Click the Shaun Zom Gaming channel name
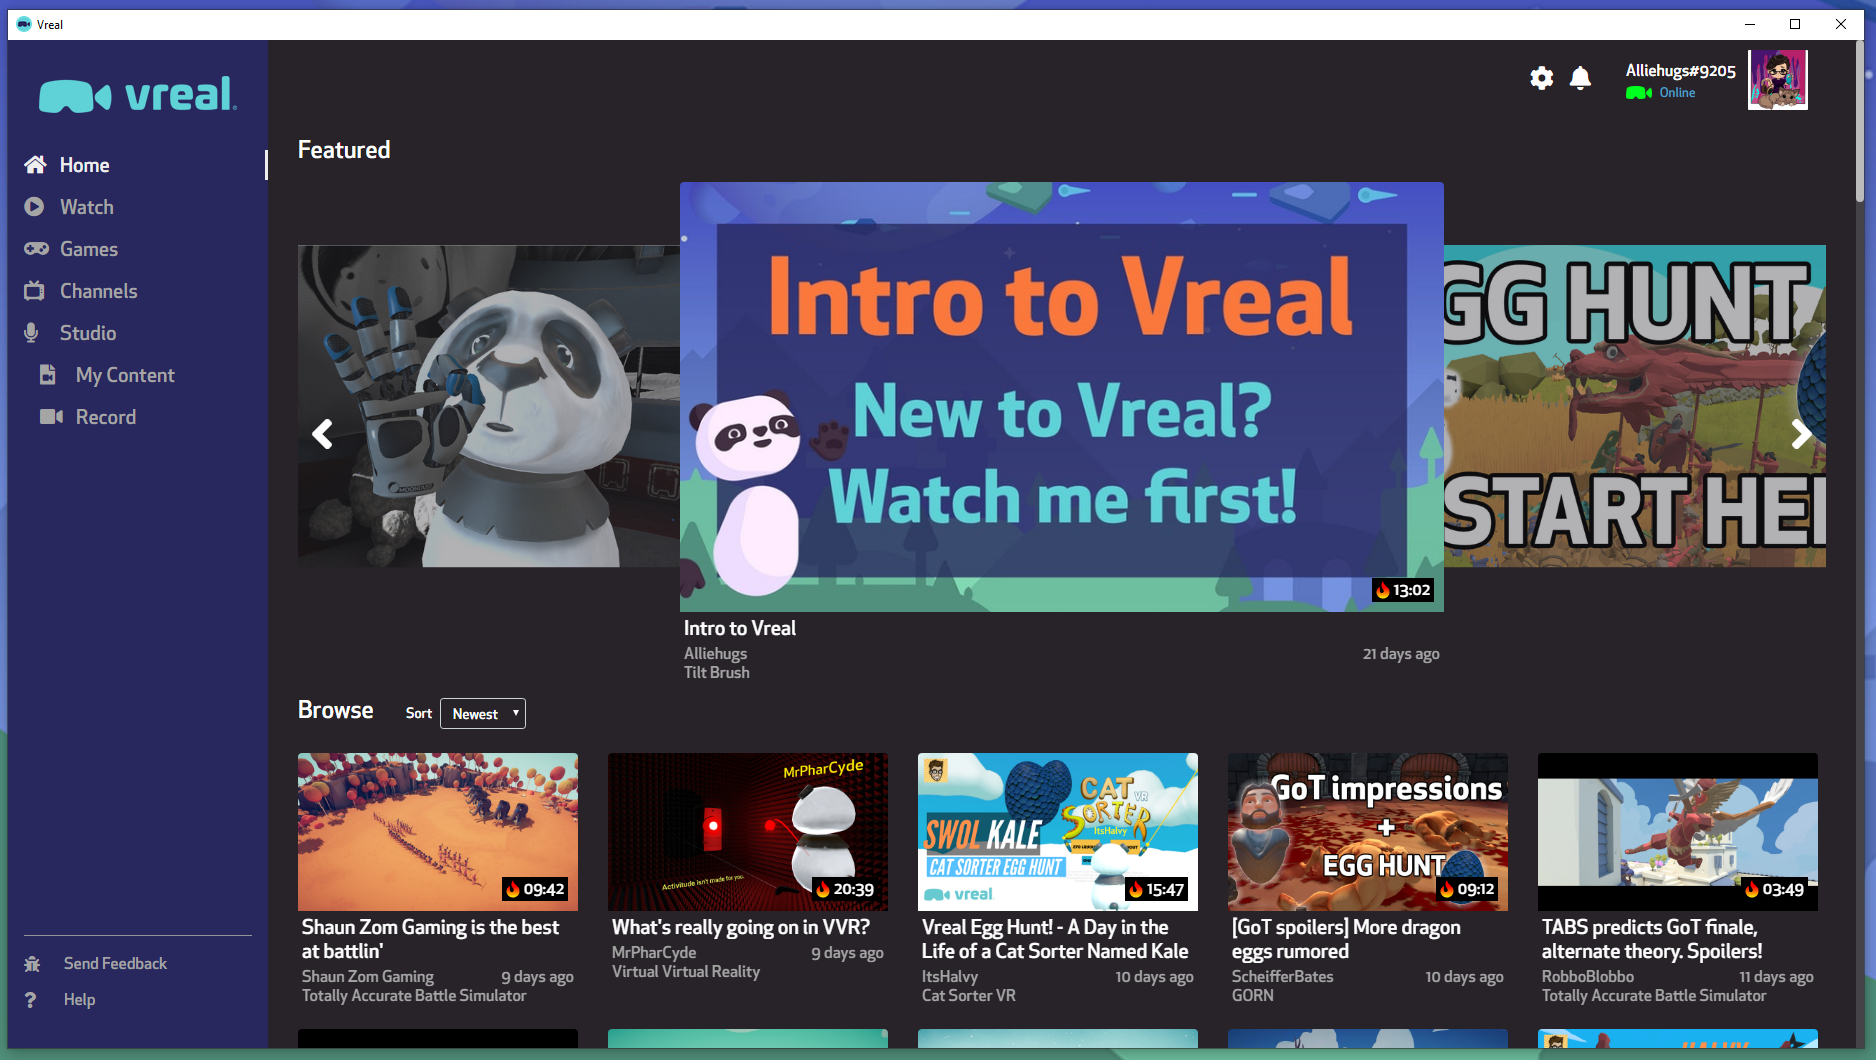 [x=368, y=976]
